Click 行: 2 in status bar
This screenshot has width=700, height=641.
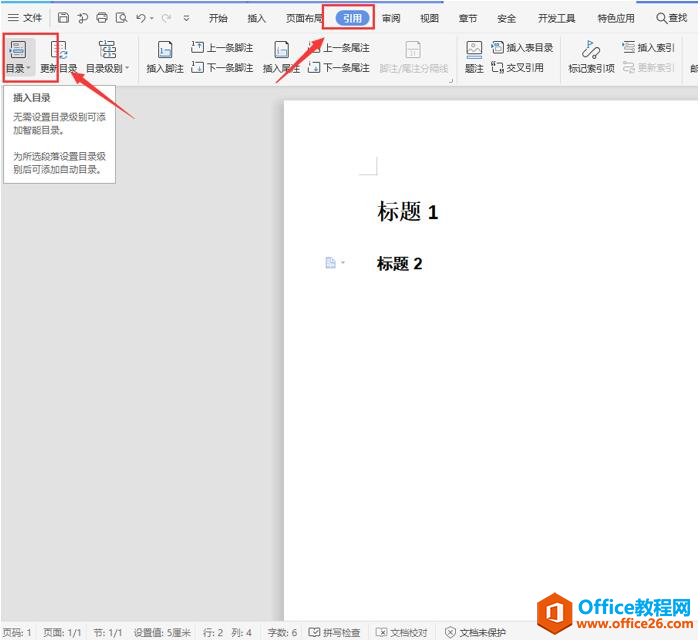pos(213,633)
